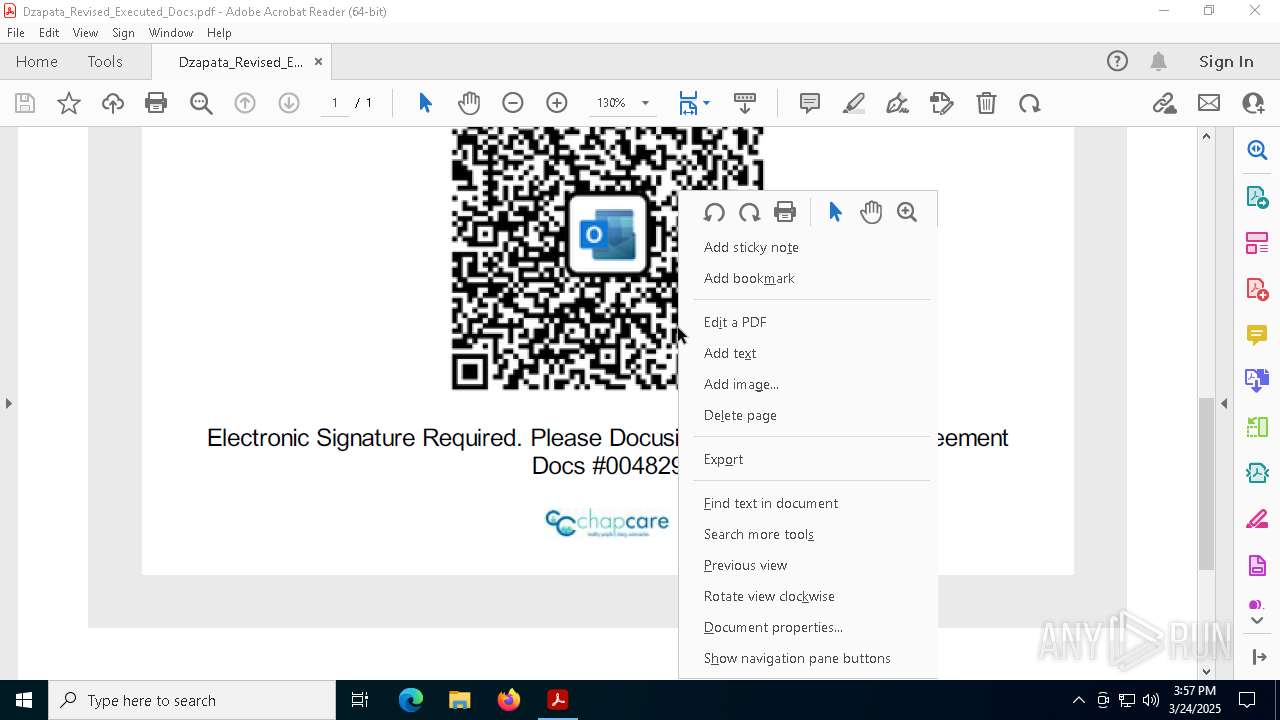Collapse the right tools pane arrow

point(1224,403)
